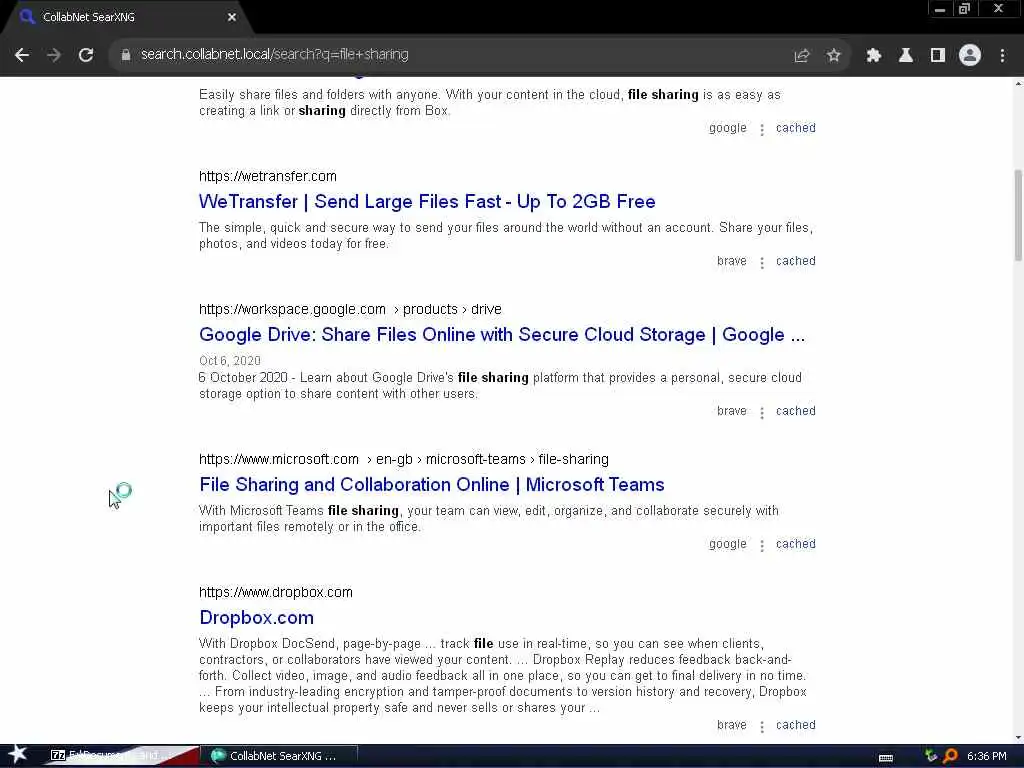
Task: Click the address bar URL field
Action: (x=457, y=55)
